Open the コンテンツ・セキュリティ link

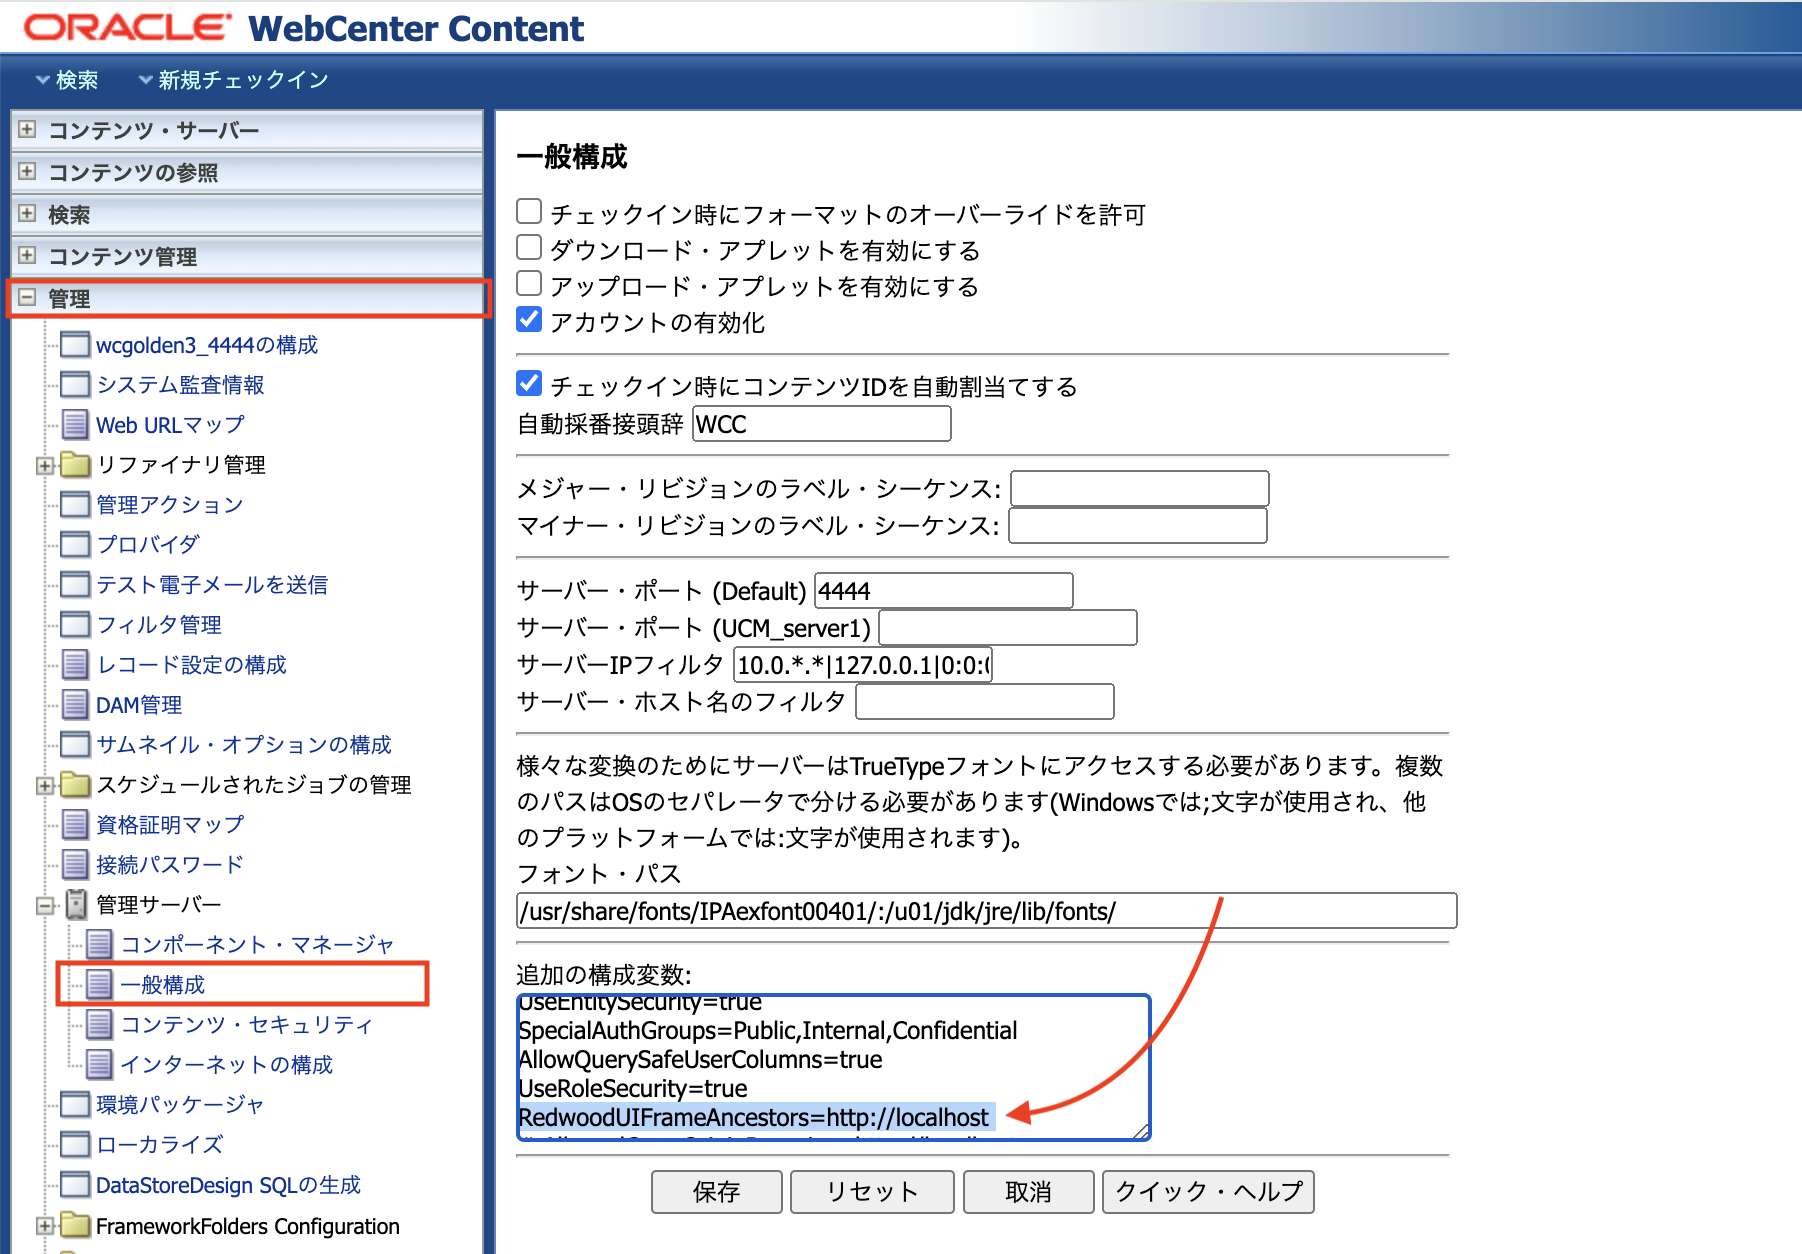pos(247,1025)
